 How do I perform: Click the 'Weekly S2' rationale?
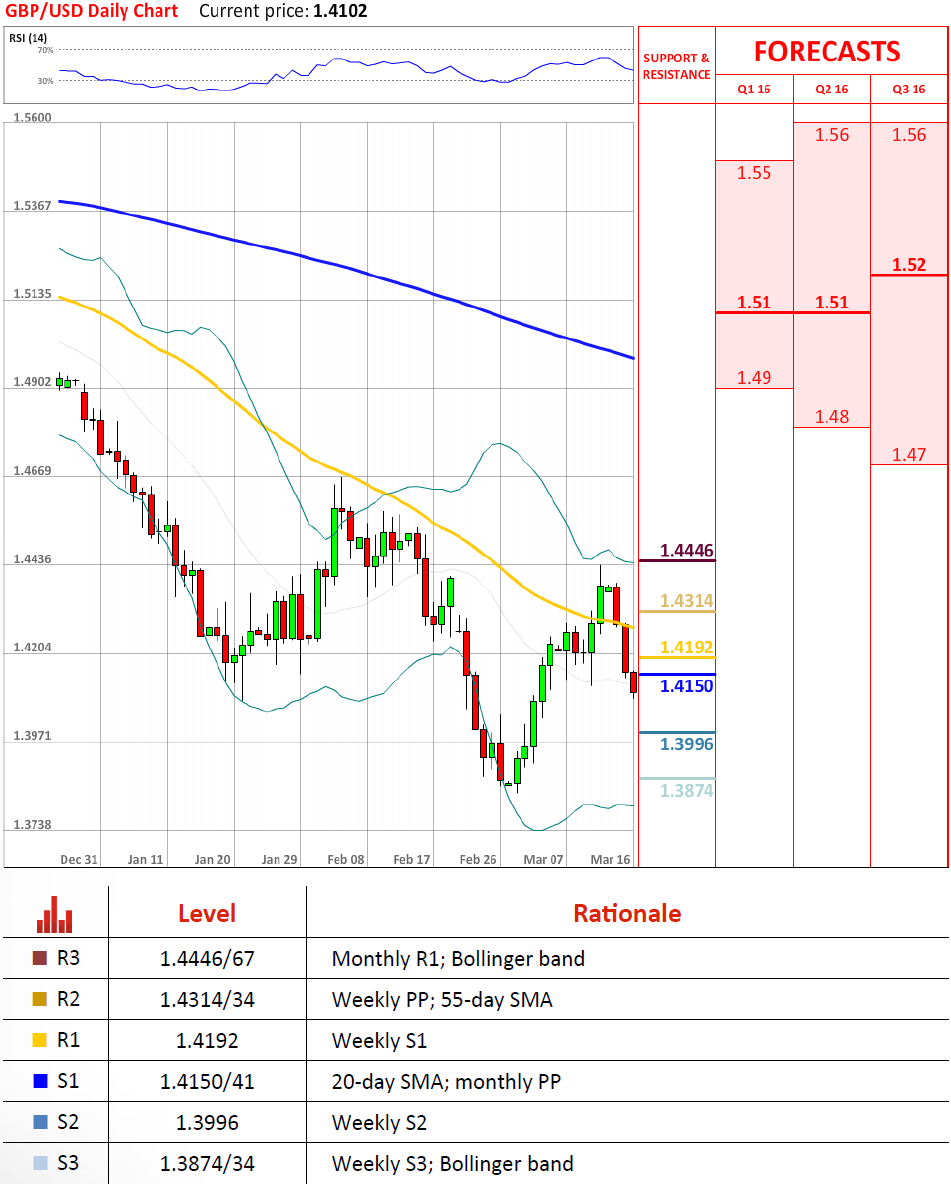(379, 1123)
